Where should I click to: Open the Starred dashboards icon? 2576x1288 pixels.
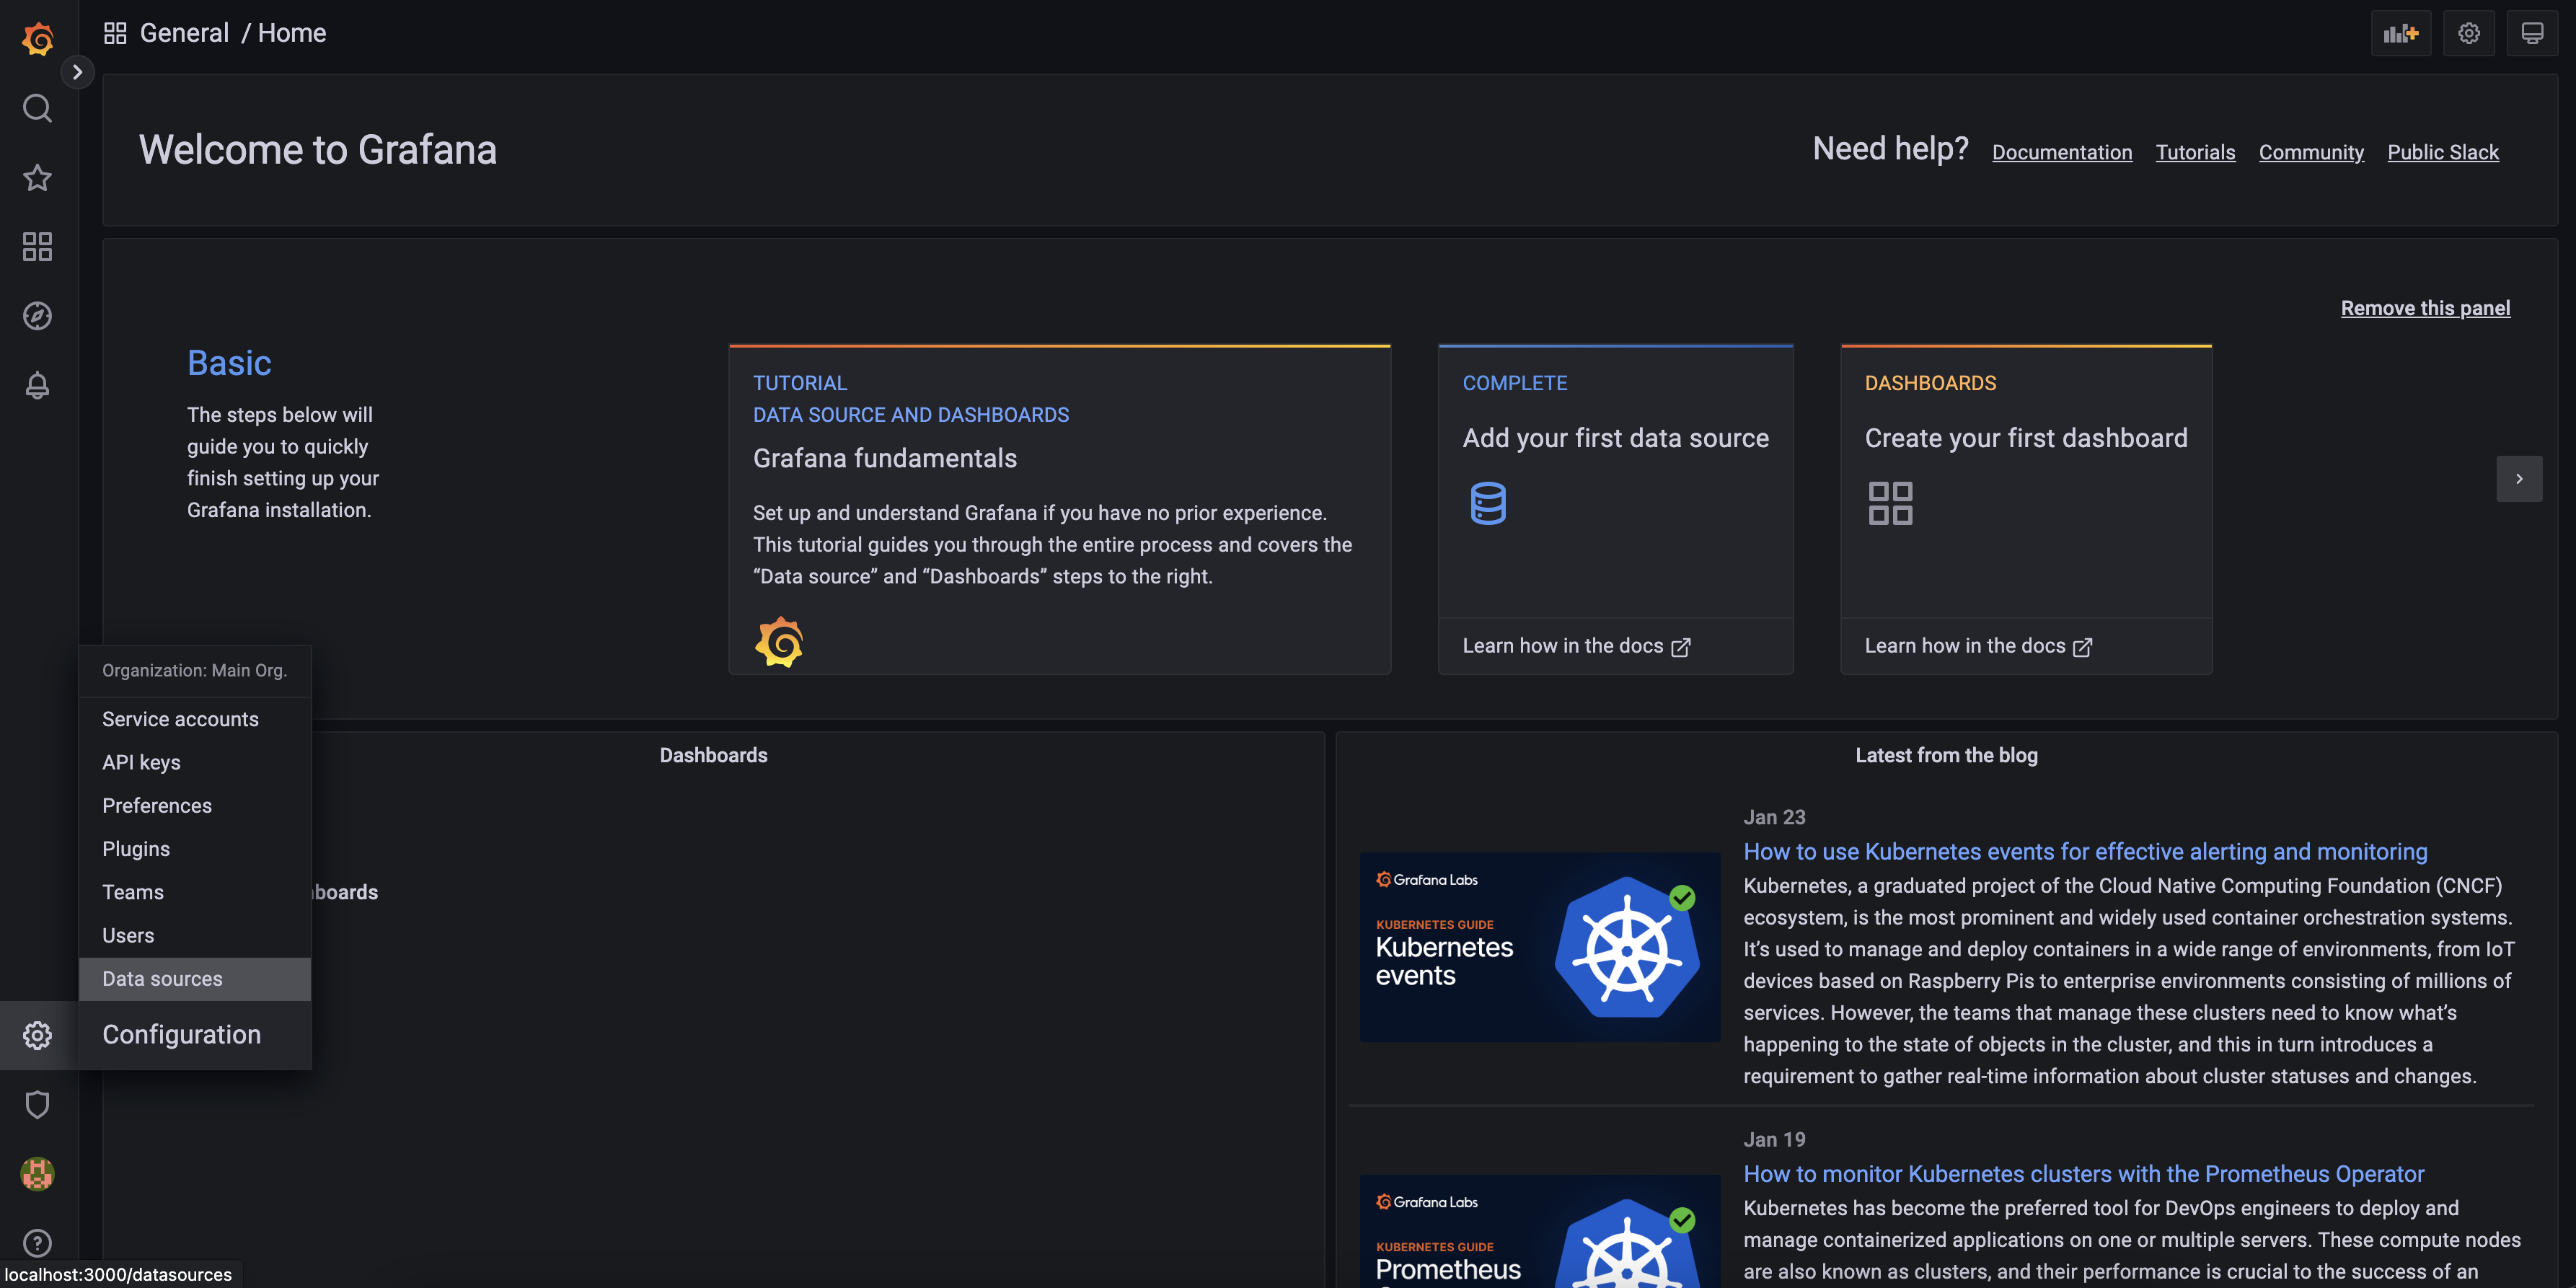(x=38, y=178)
